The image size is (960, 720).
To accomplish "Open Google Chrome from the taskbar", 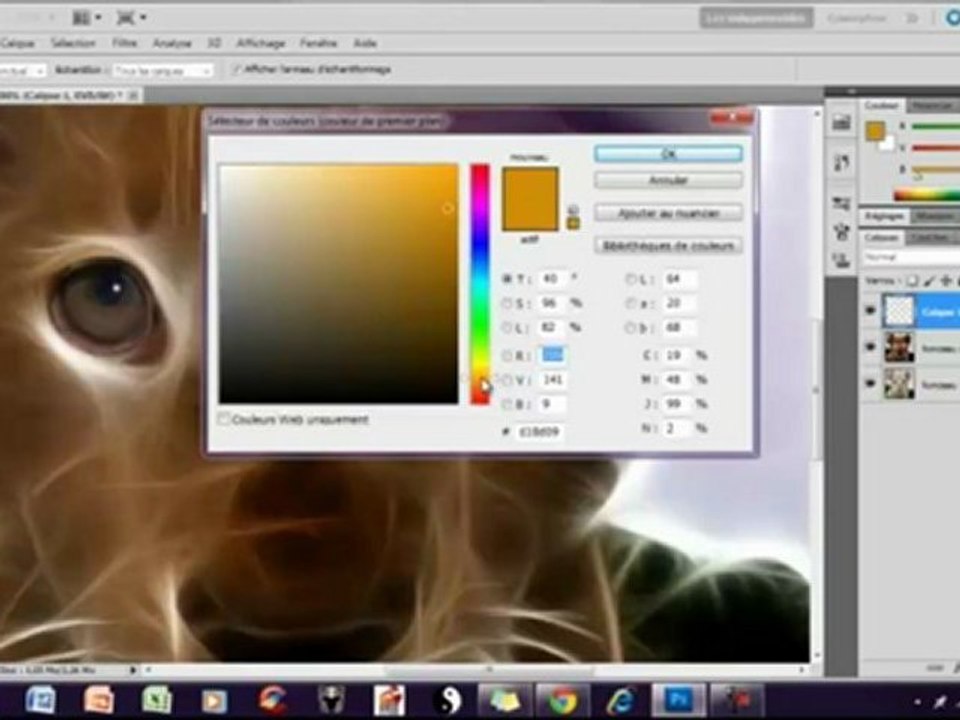I will pos(562,700).
